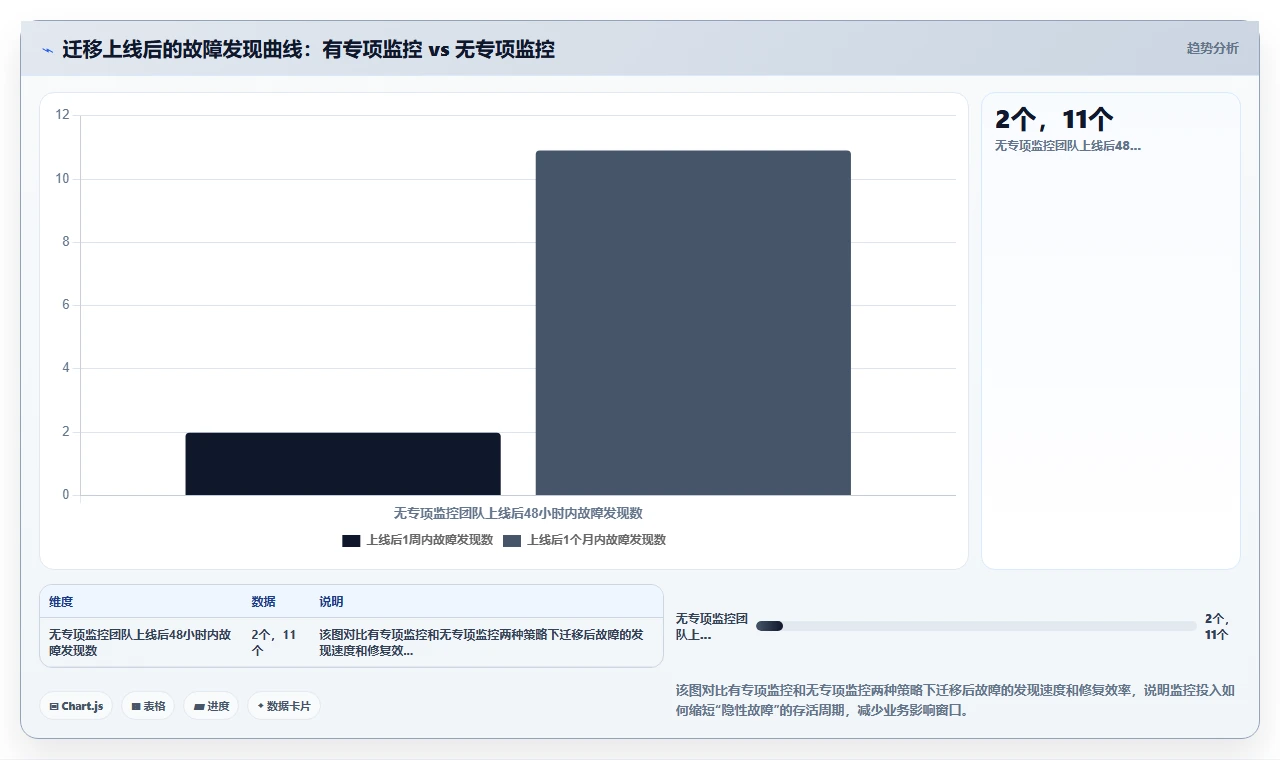Click the x-axis label 无专项监控团队上线后48小时内故障发现数
Image resolution: width=1280 pixels, height=760 pixels.
coord(518,513)
